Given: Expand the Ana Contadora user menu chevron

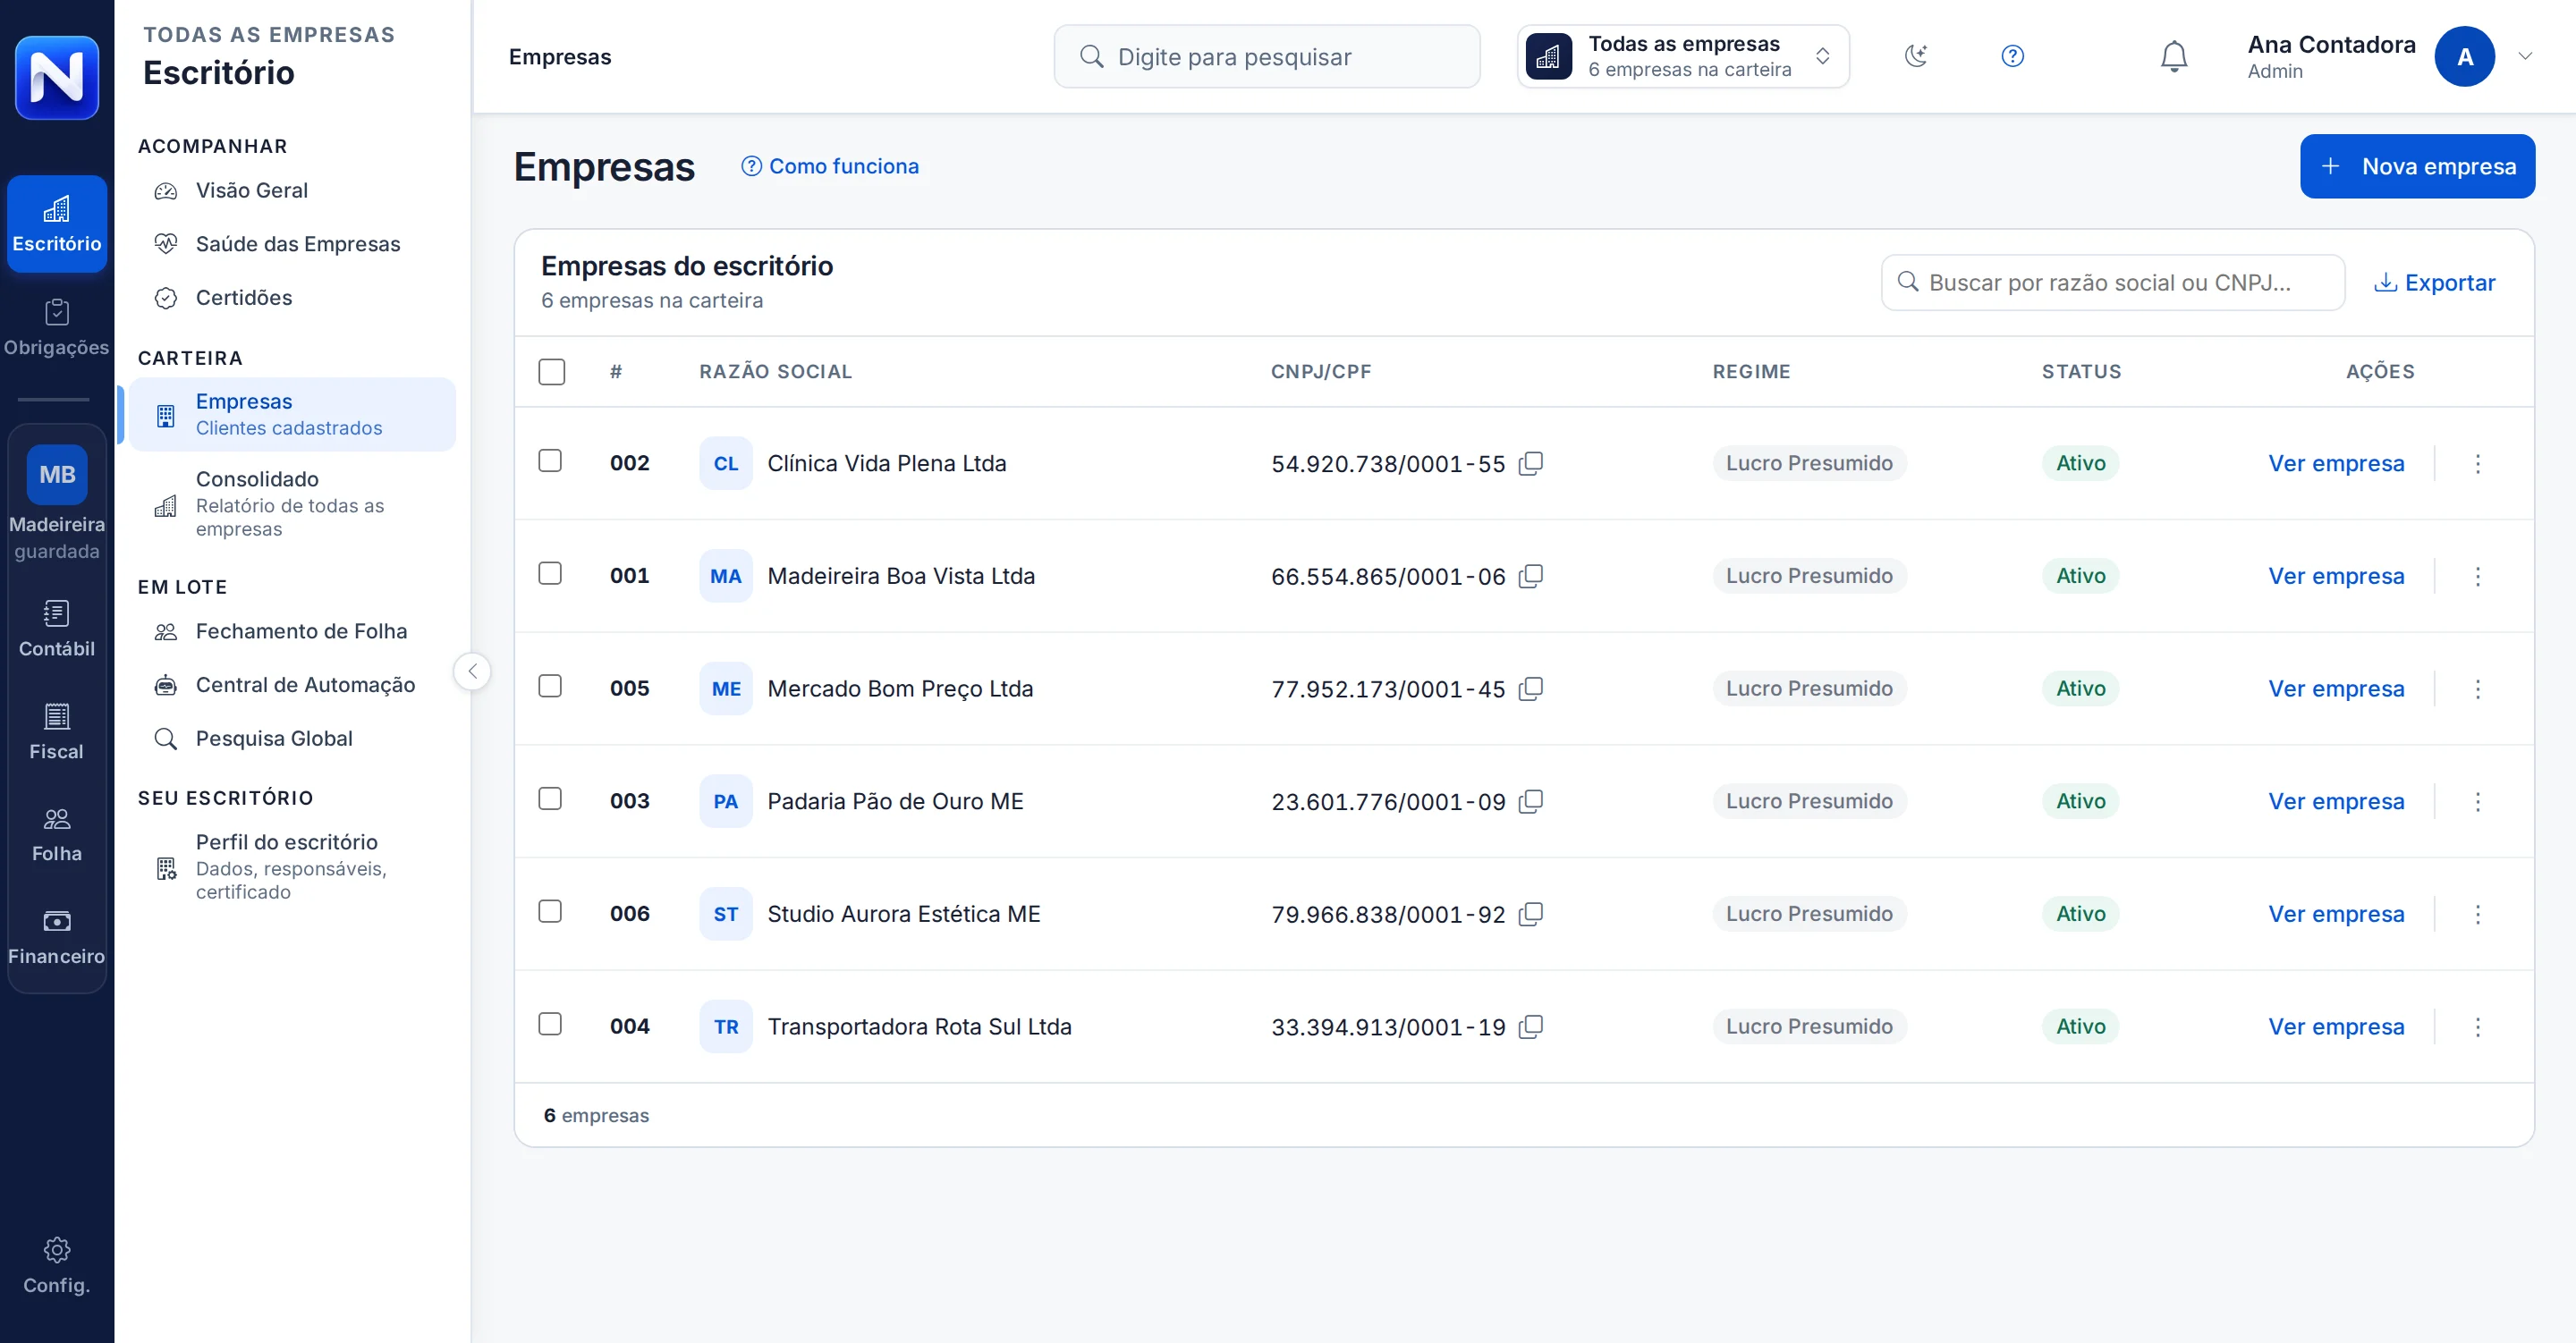Looking at the screenshot, I should pyautogui.click(x=2525, y=56).
